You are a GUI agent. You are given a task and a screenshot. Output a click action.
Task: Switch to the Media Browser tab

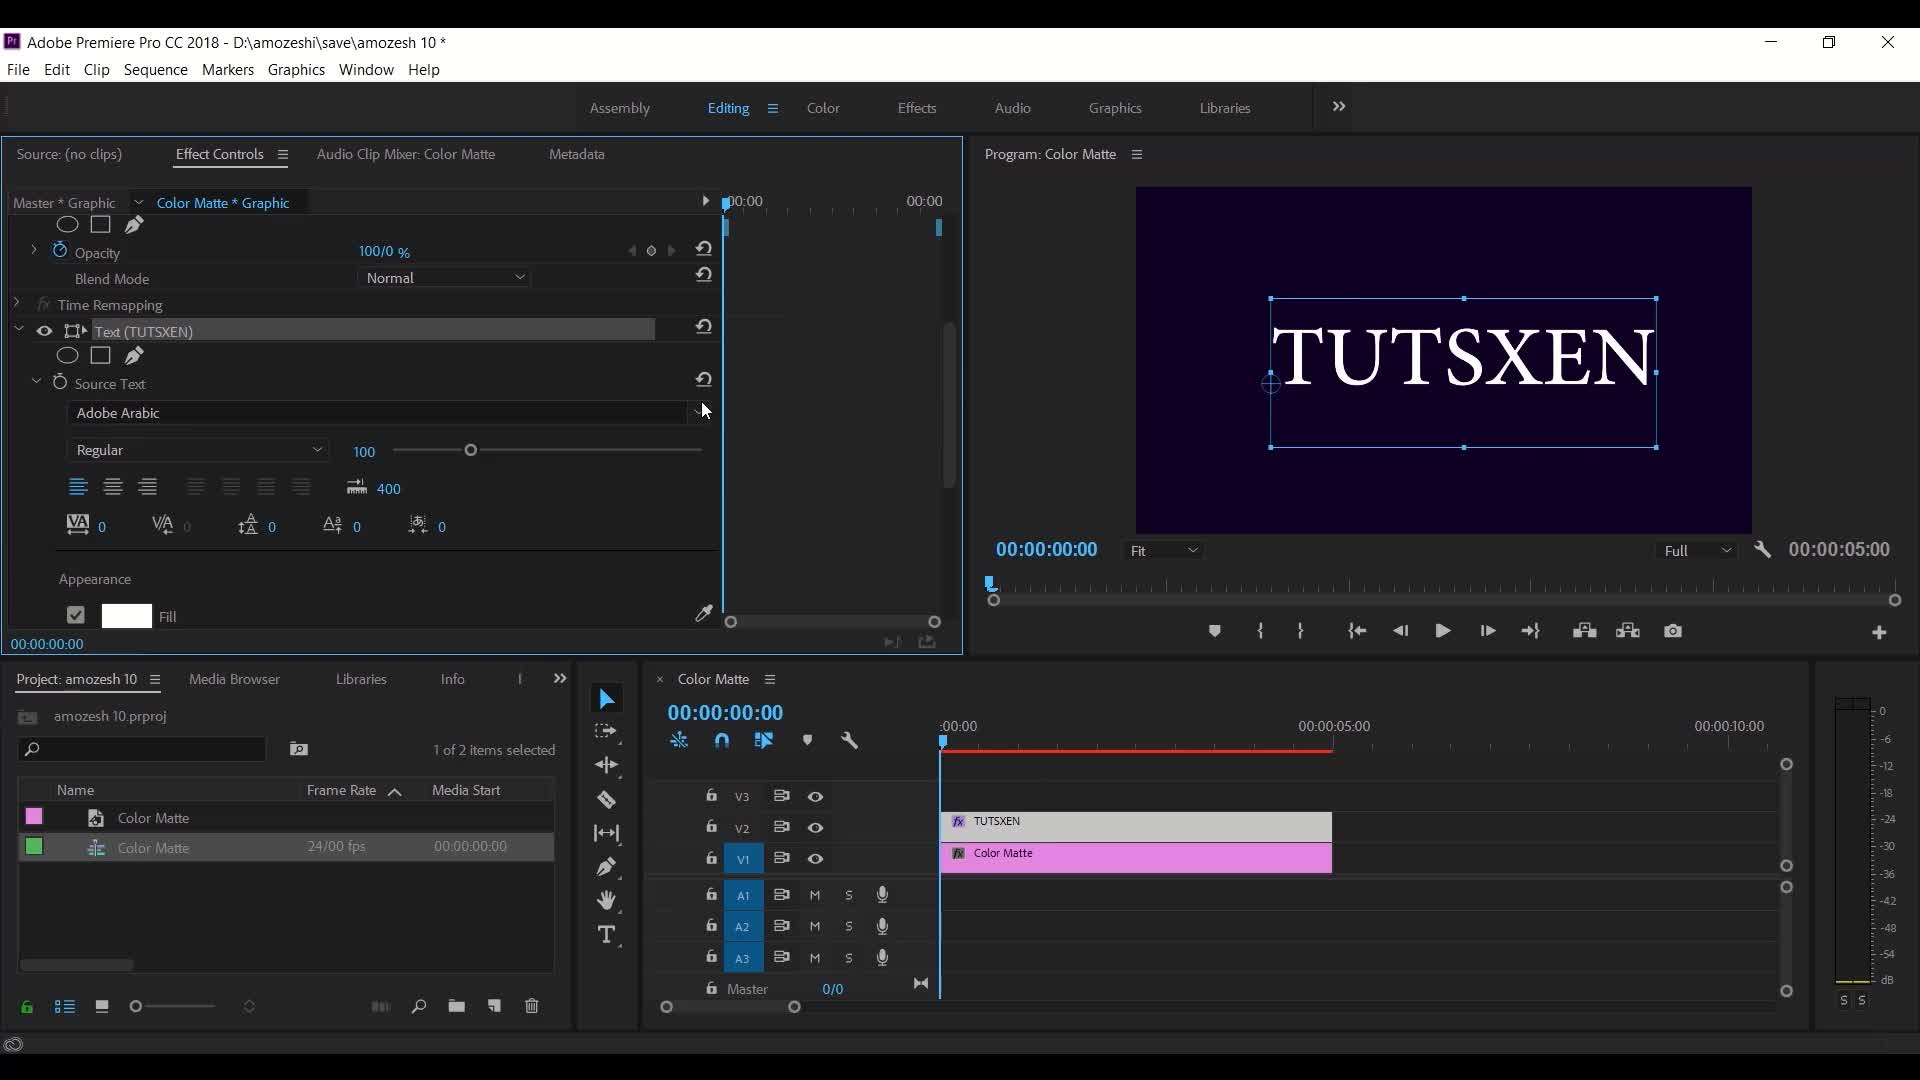pyautogui.click(x=234, y=679)
